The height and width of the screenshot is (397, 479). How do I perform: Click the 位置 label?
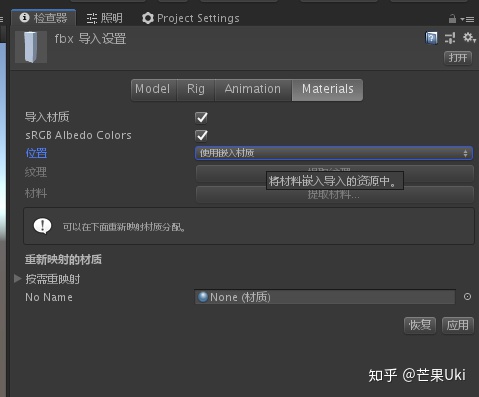click(x=36, y=153)
